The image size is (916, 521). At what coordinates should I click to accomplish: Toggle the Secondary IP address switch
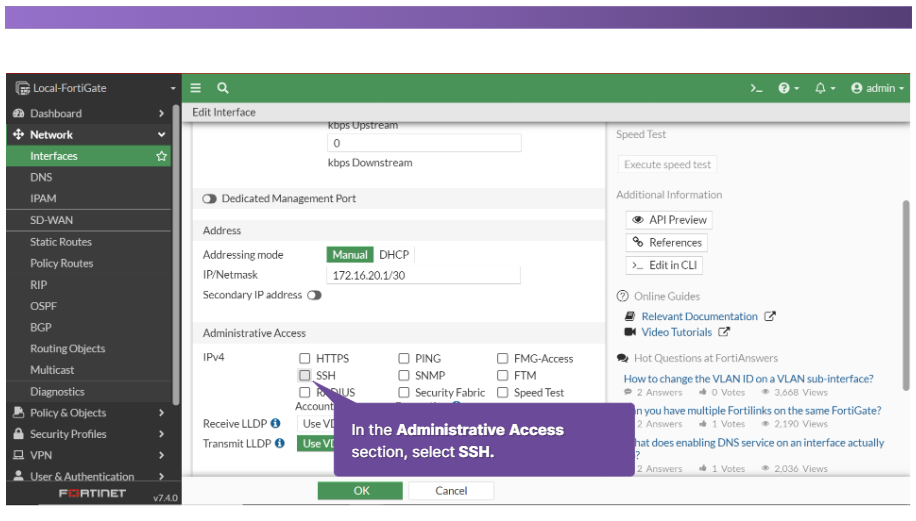point(314,295)
